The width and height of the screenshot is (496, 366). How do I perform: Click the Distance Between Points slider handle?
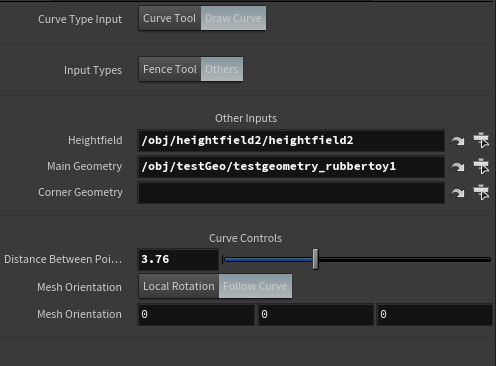point(315,259)
